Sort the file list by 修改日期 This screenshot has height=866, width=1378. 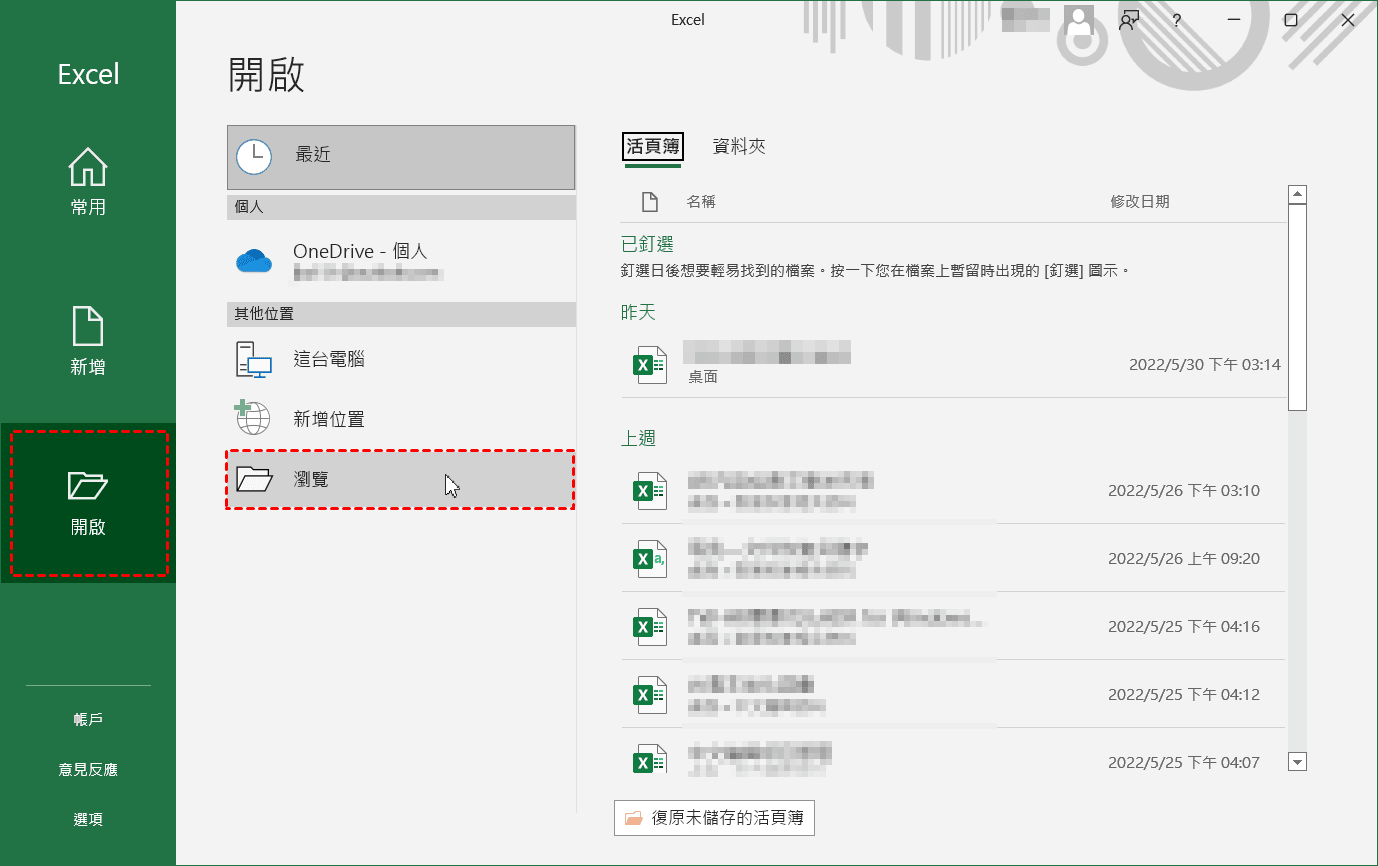(1140, 202)
